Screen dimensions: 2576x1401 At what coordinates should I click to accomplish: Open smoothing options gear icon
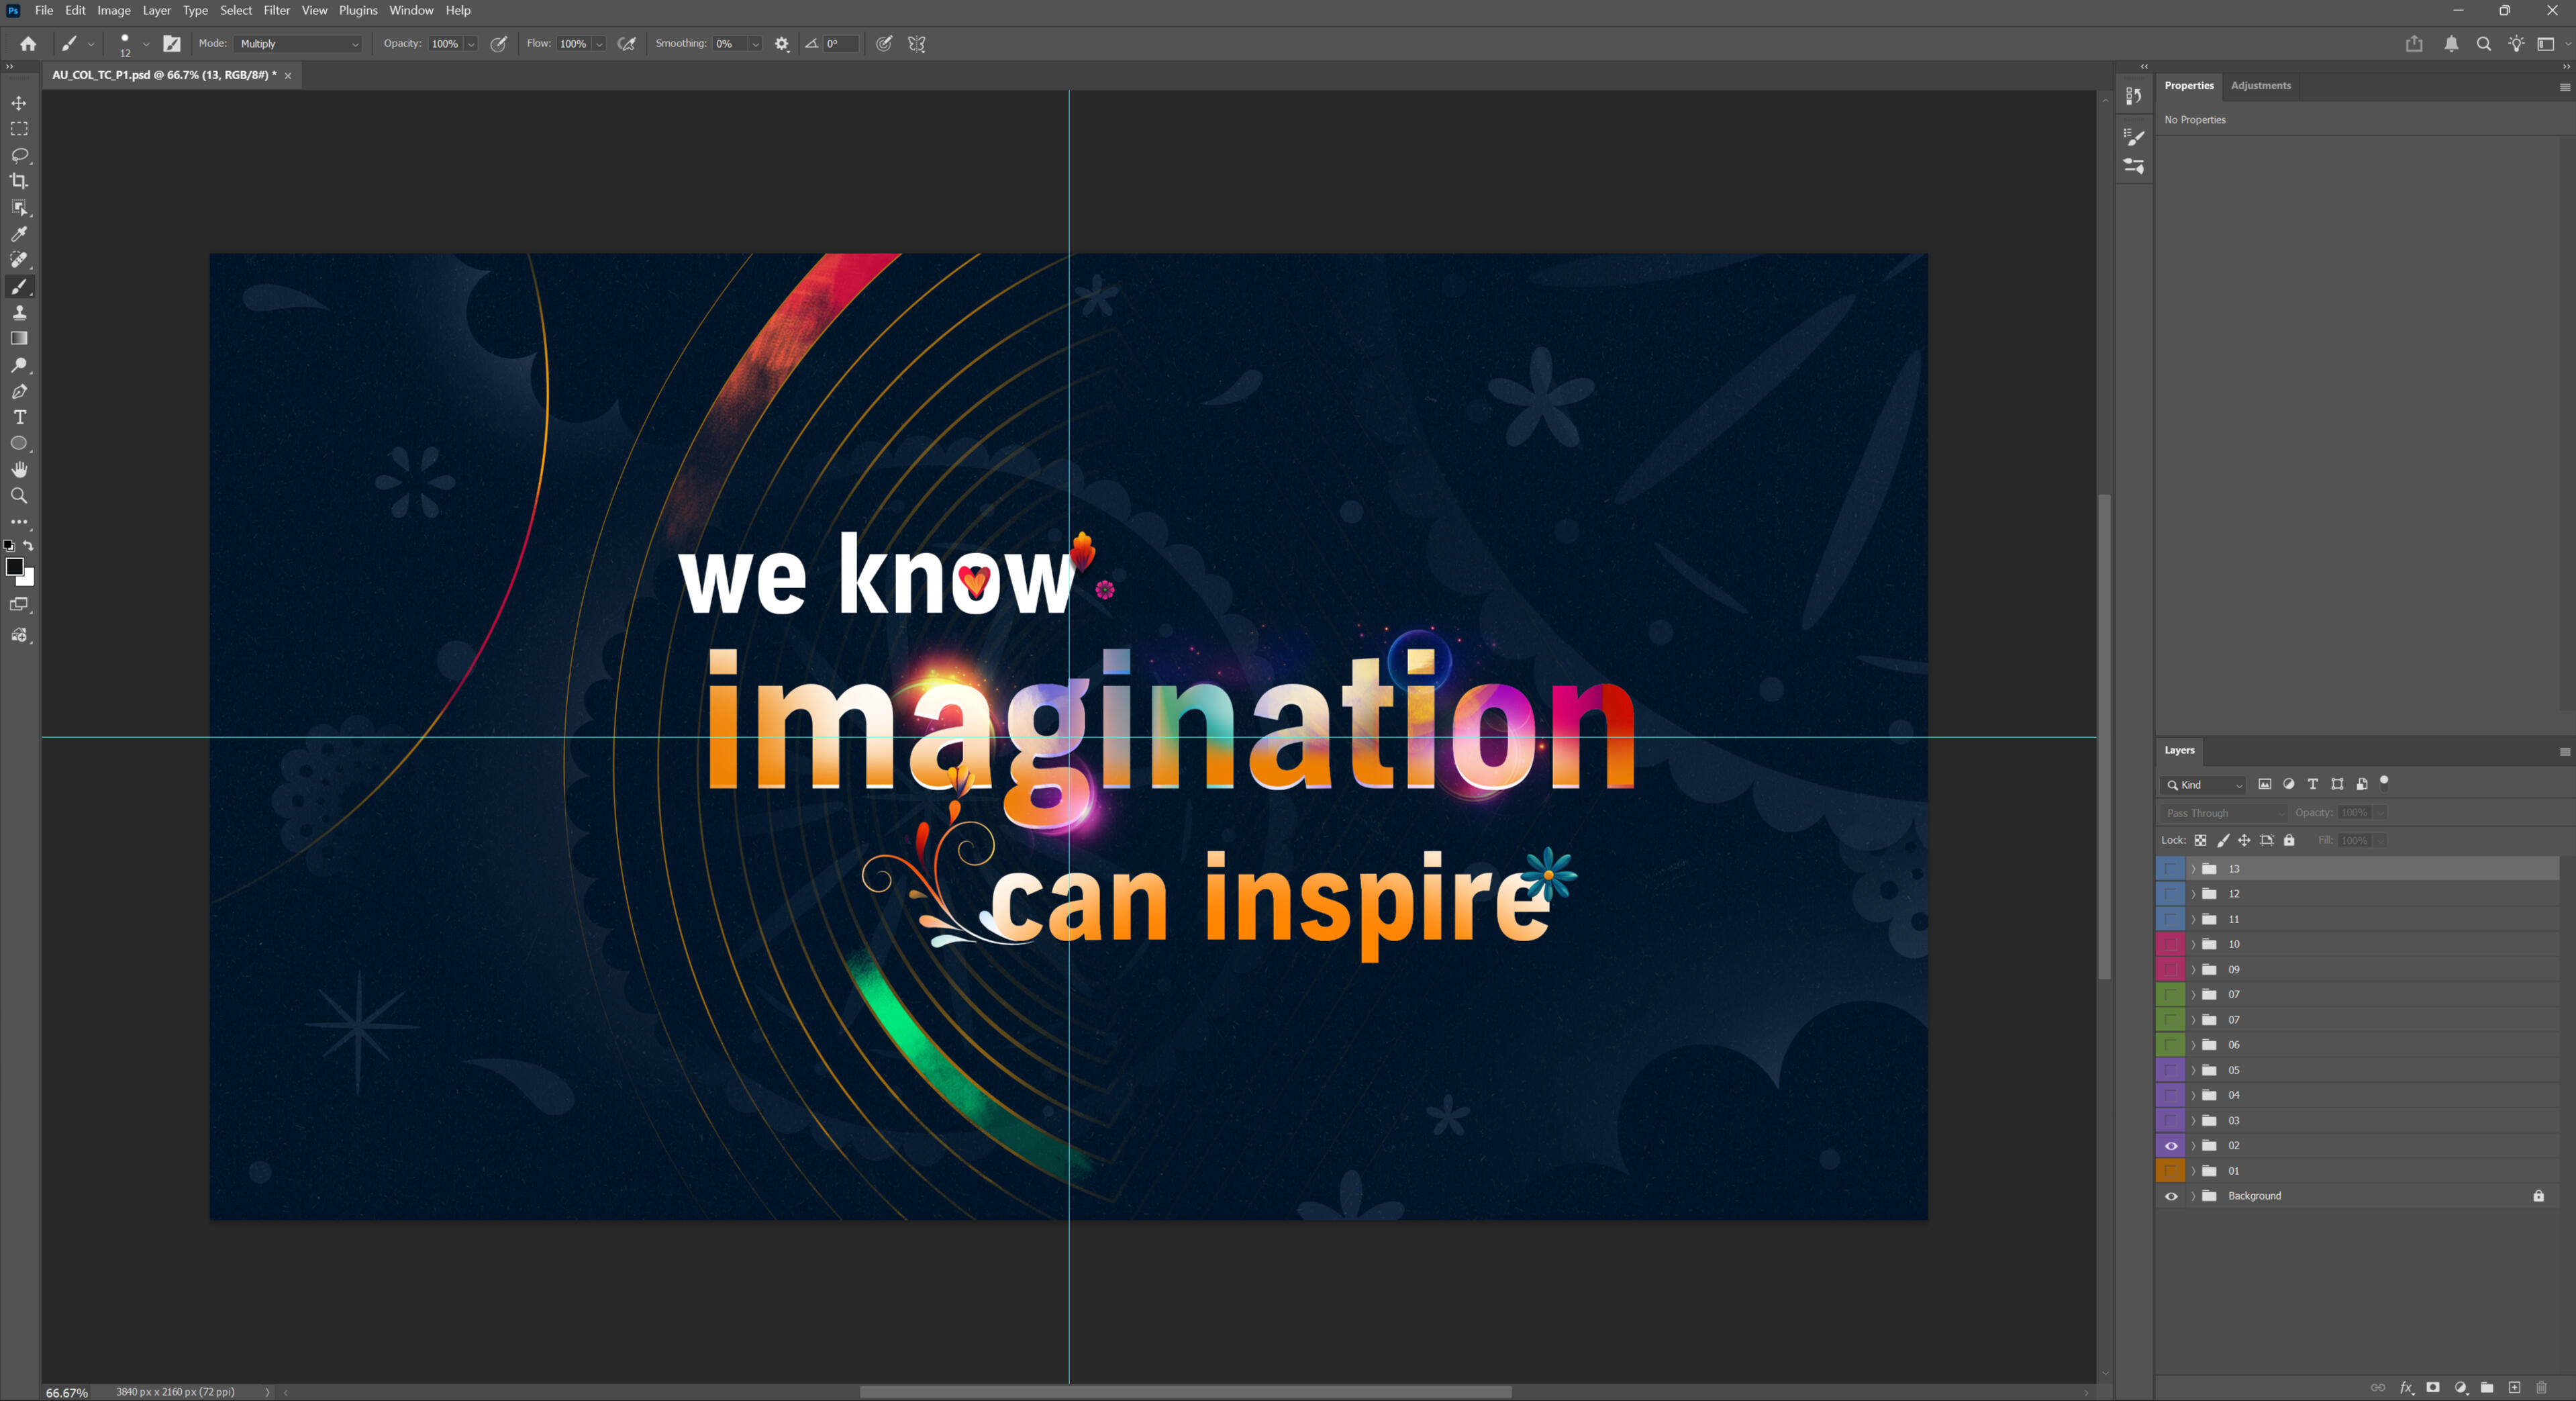[782, 44]
